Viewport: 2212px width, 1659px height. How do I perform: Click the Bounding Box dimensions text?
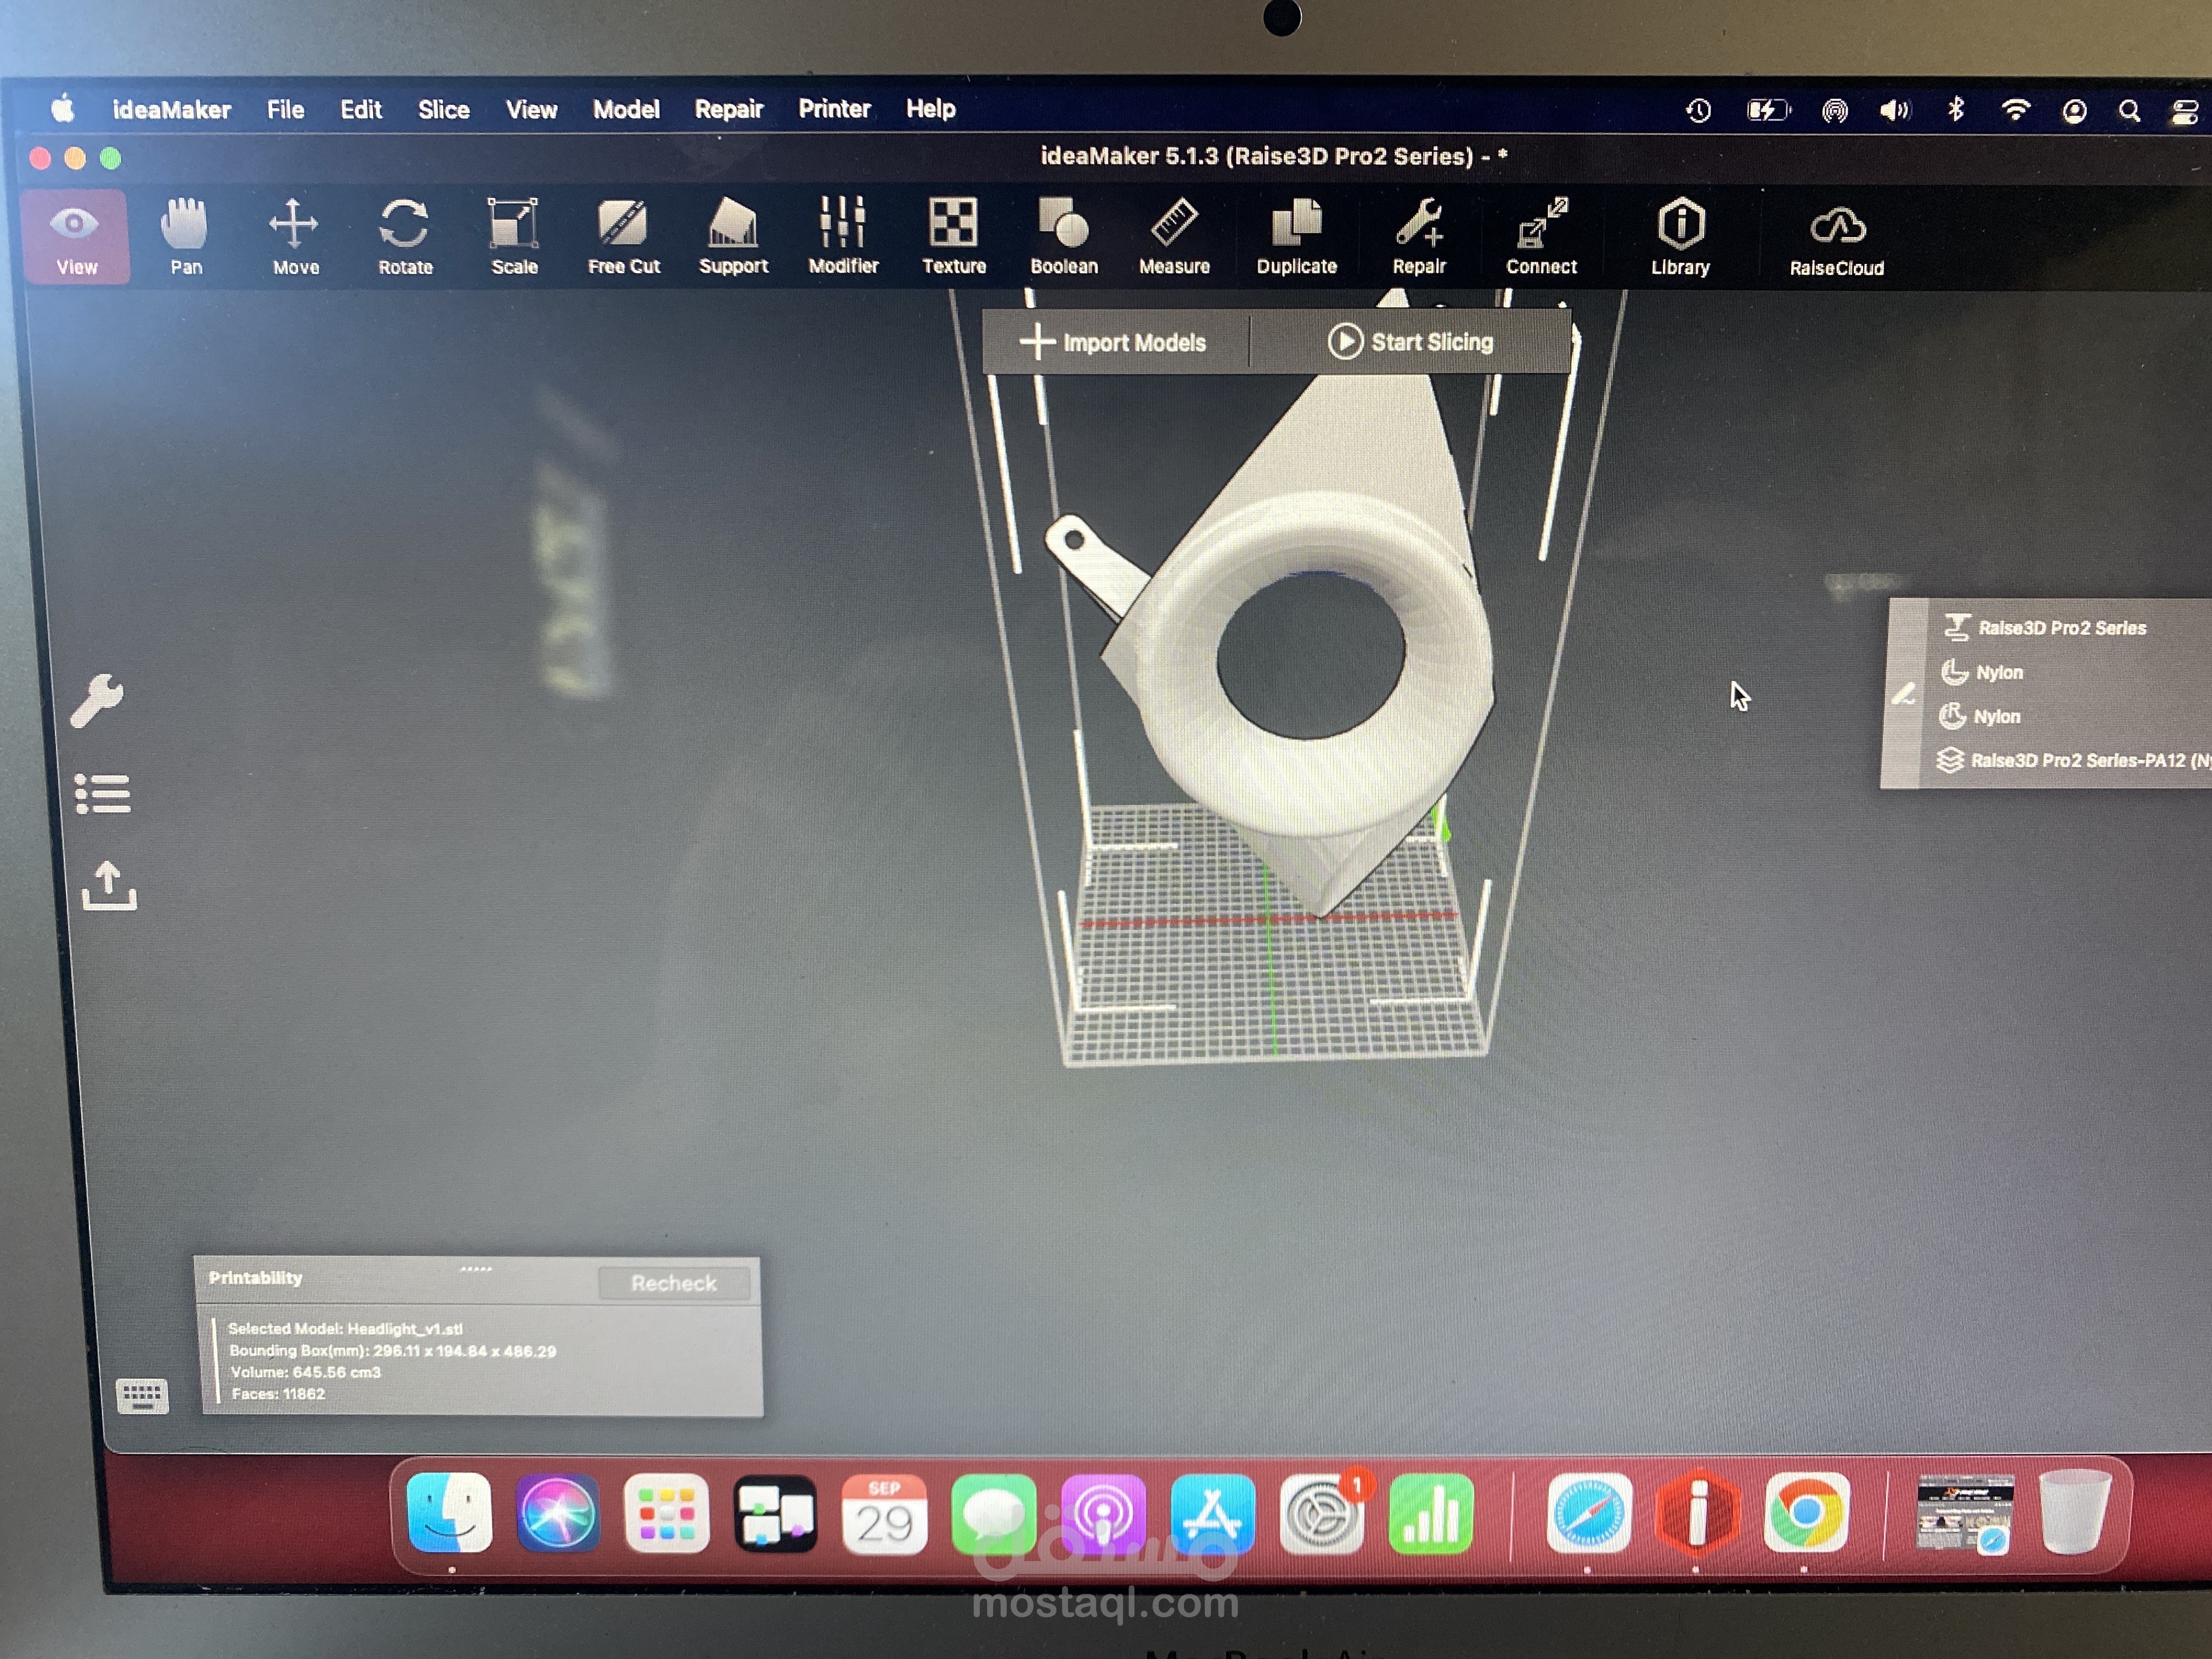tap(392, 1351)
